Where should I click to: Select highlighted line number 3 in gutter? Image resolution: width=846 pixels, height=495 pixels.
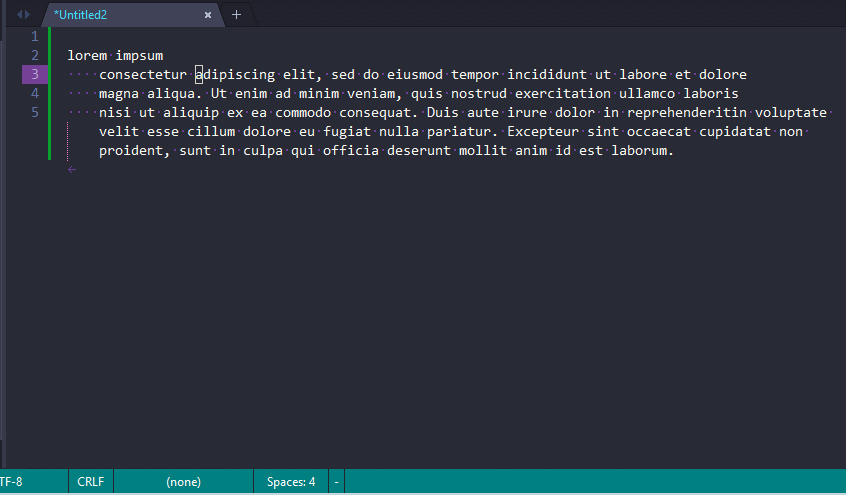[x=34, y=74]
